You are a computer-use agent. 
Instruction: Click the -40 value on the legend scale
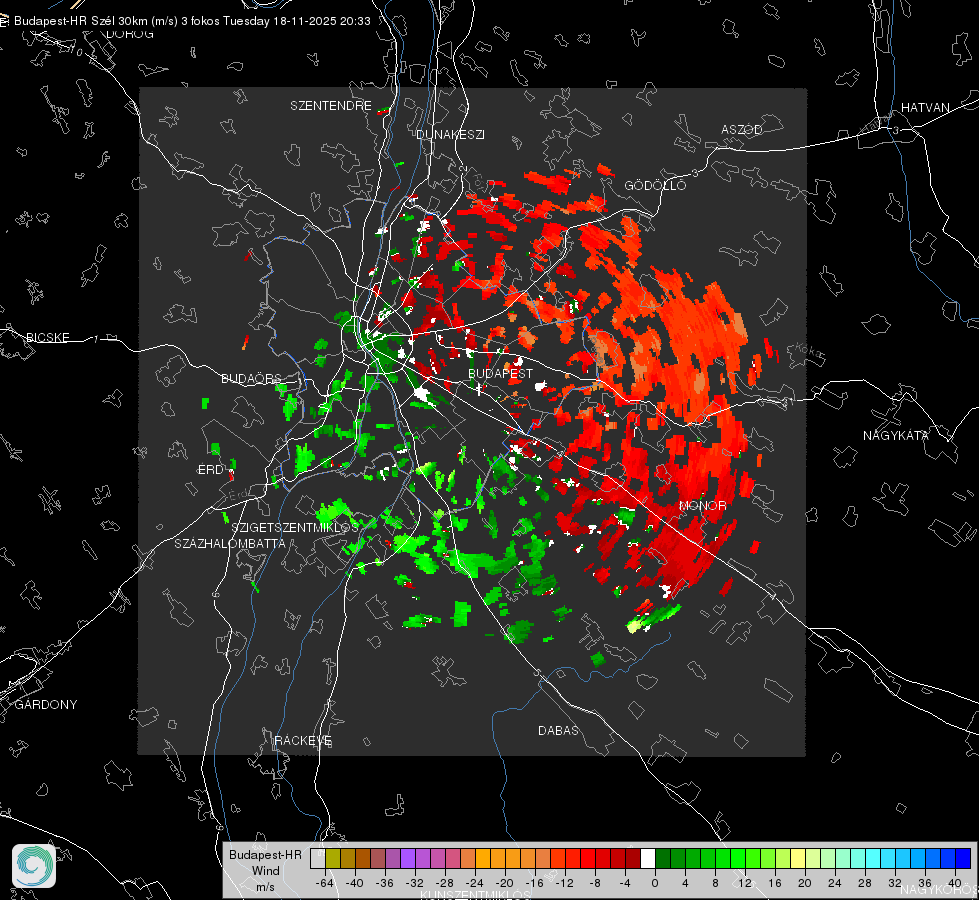coord(355,883)
